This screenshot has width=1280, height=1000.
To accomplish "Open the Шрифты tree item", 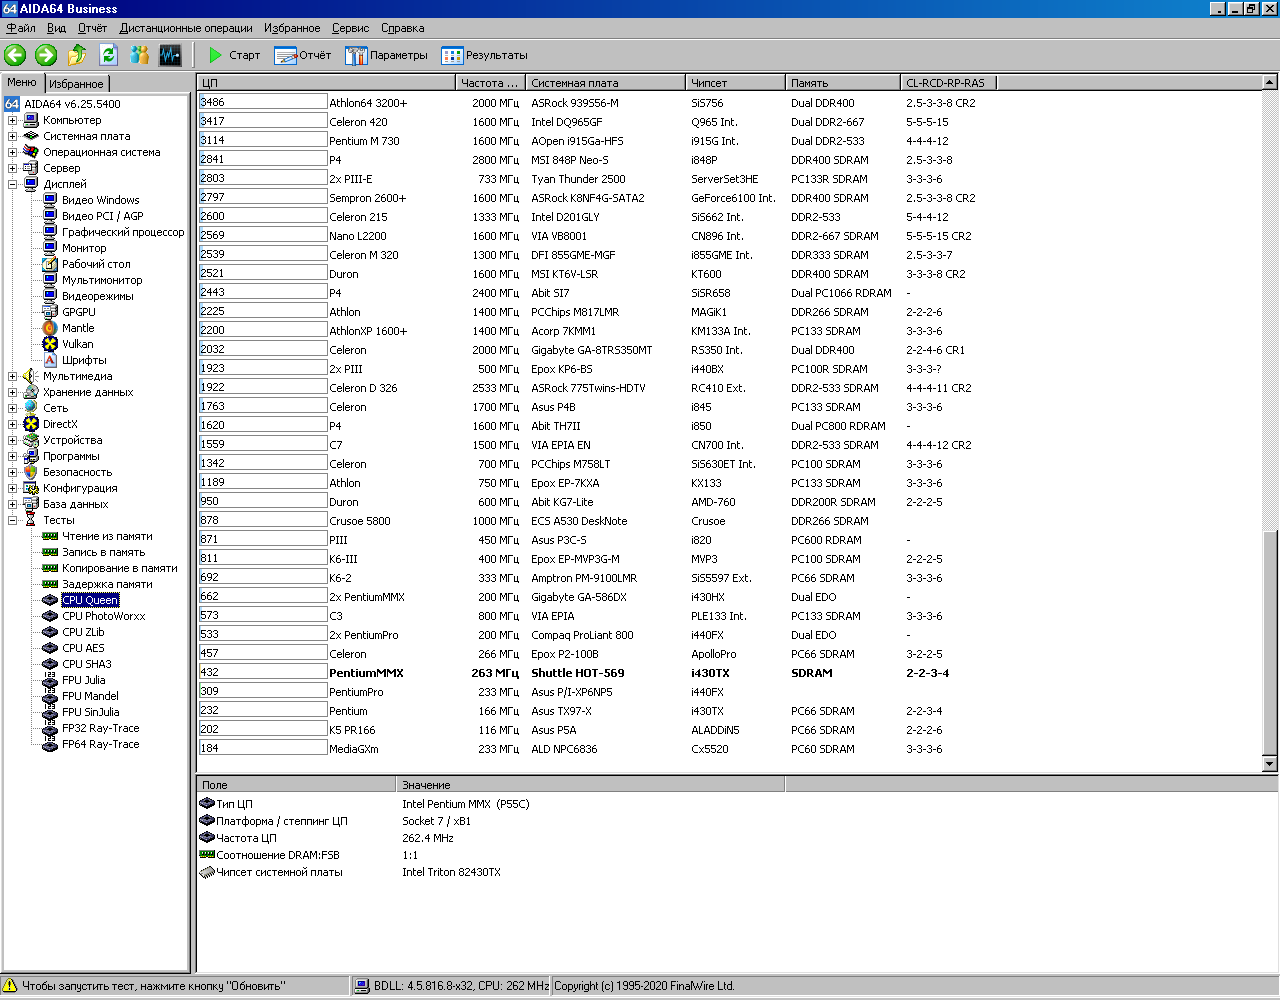I will (x=83, y=360).
